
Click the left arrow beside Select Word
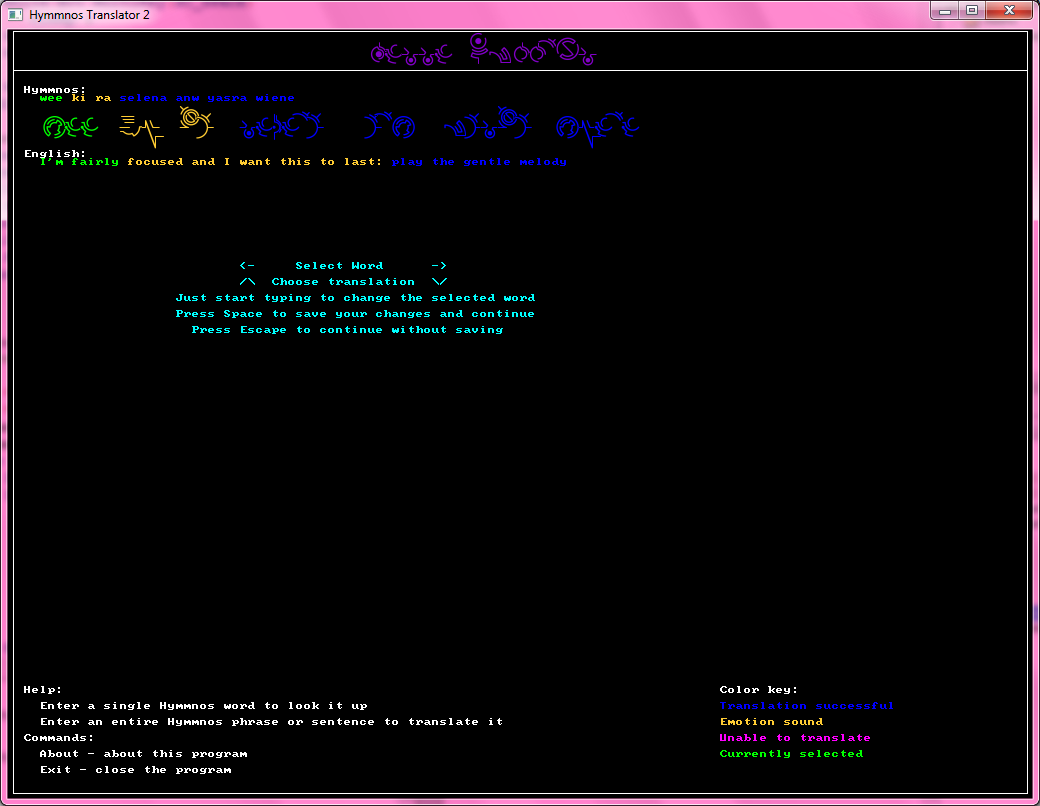(x=247, y=266)
